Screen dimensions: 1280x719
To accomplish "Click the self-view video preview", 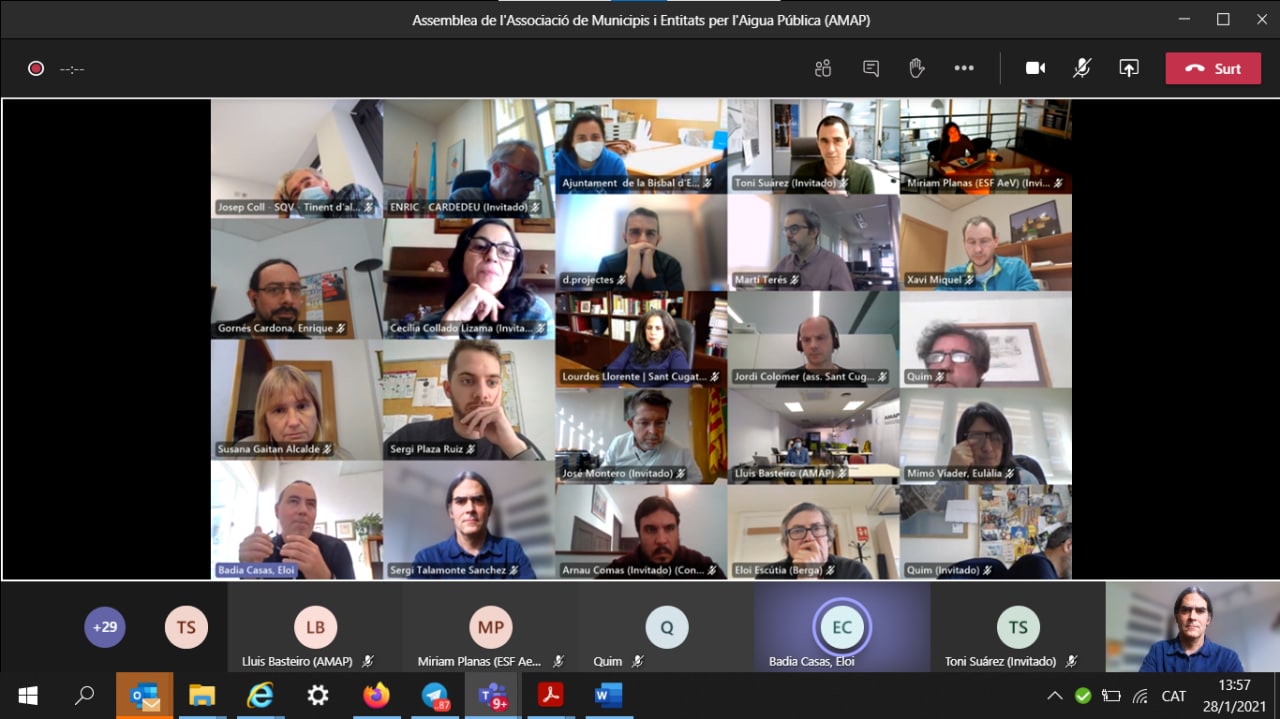I will [x=1192, y=628].
